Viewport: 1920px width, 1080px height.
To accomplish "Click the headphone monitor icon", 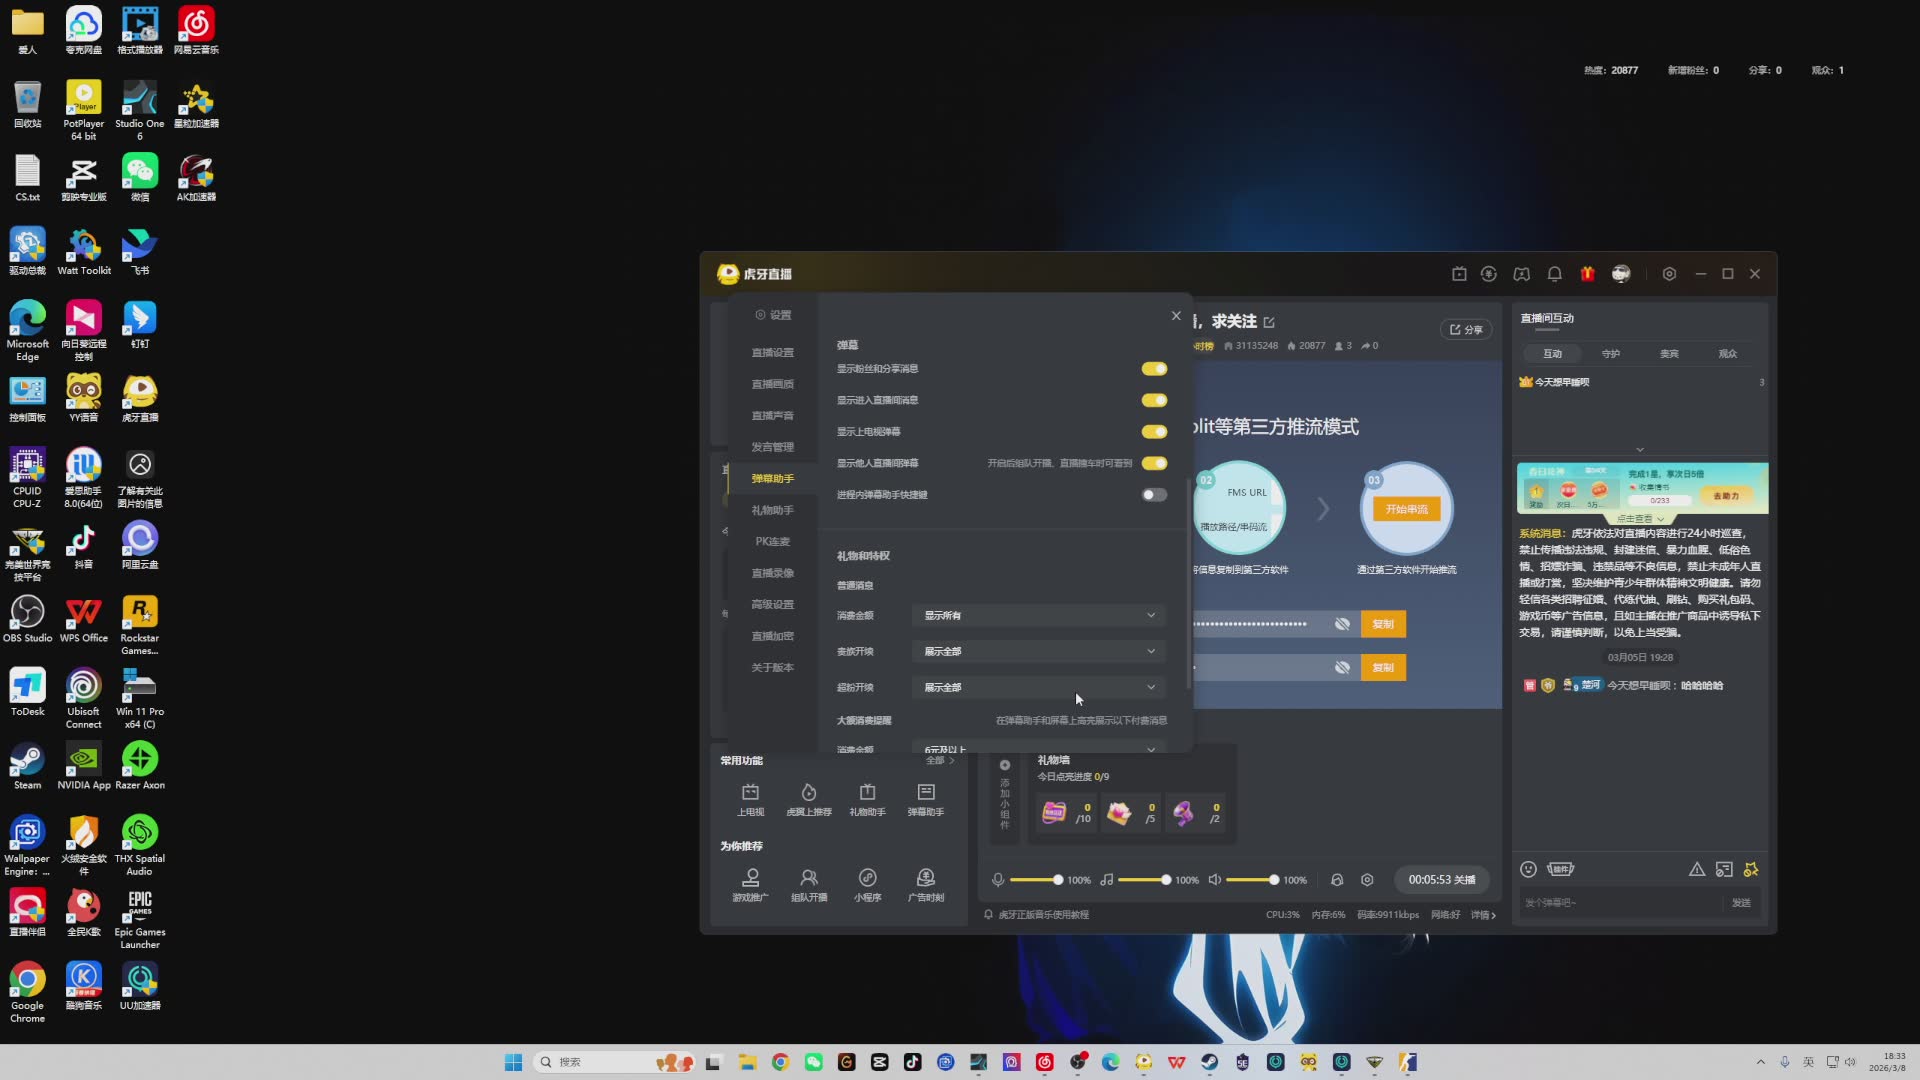I will [x=1337, y=880].
